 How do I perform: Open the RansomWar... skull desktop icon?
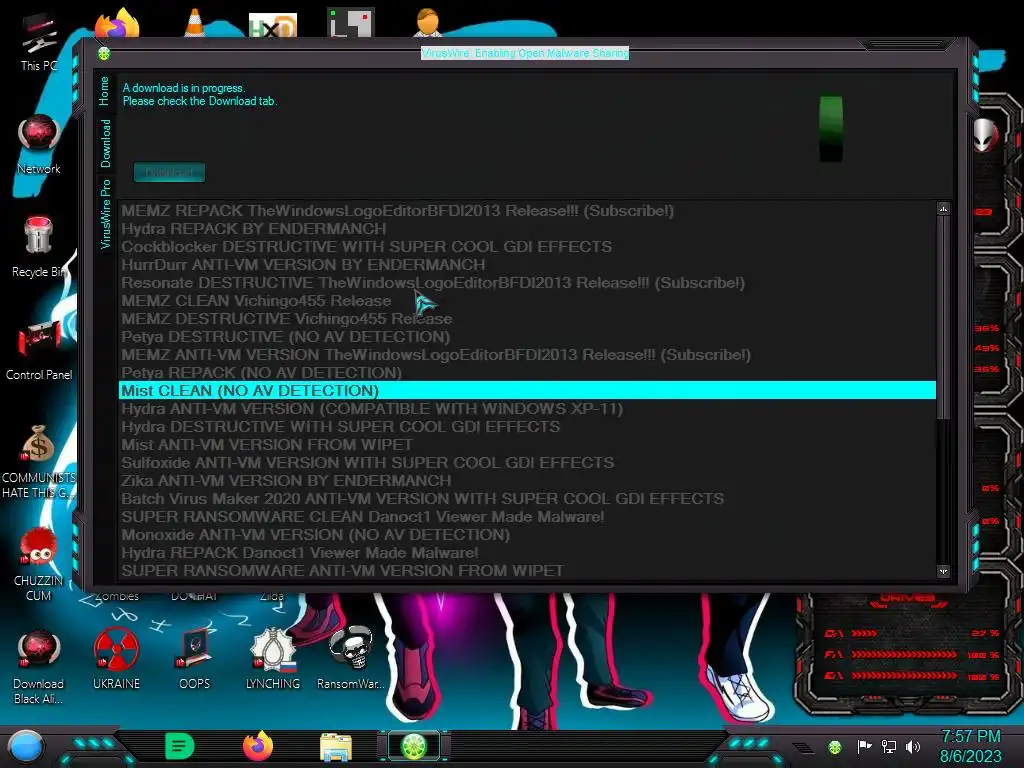[351, 660]
